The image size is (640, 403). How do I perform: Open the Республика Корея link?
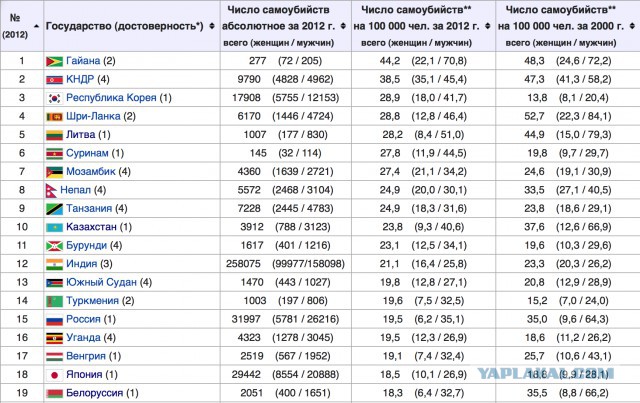[x=111, y=98]
